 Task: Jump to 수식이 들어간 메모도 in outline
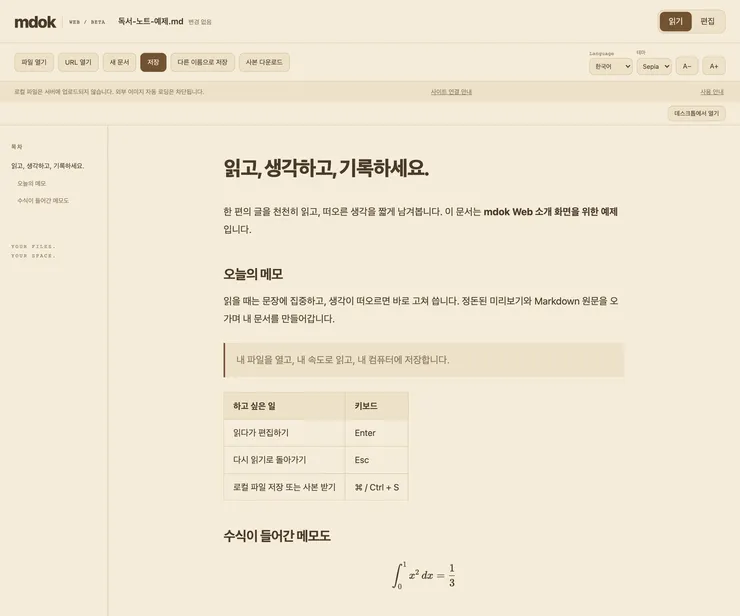(43, 201)
